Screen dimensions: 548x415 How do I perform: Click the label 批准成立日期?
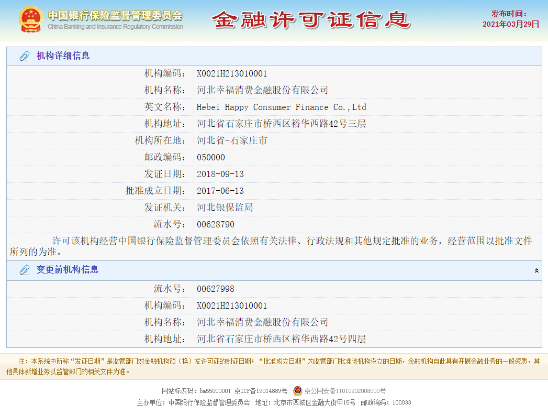point(156,191)
